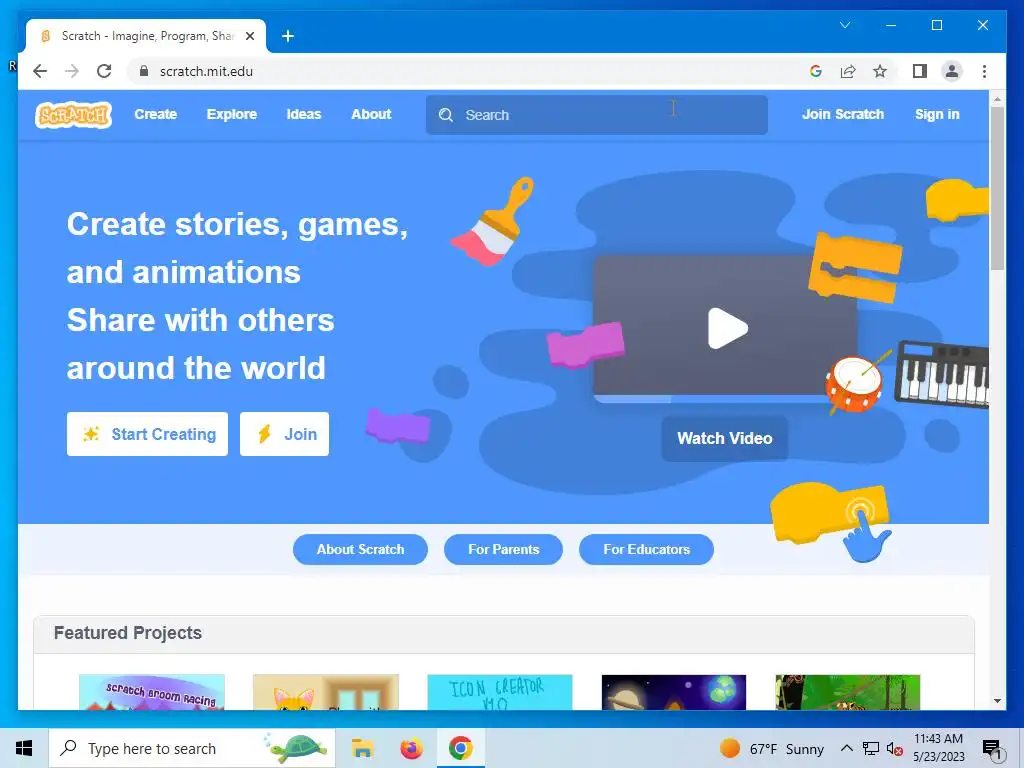Screen dimensions: 1024x768
Task: Open the Scratch Broom Racing project thumbnail
Action: pos(152,692)
